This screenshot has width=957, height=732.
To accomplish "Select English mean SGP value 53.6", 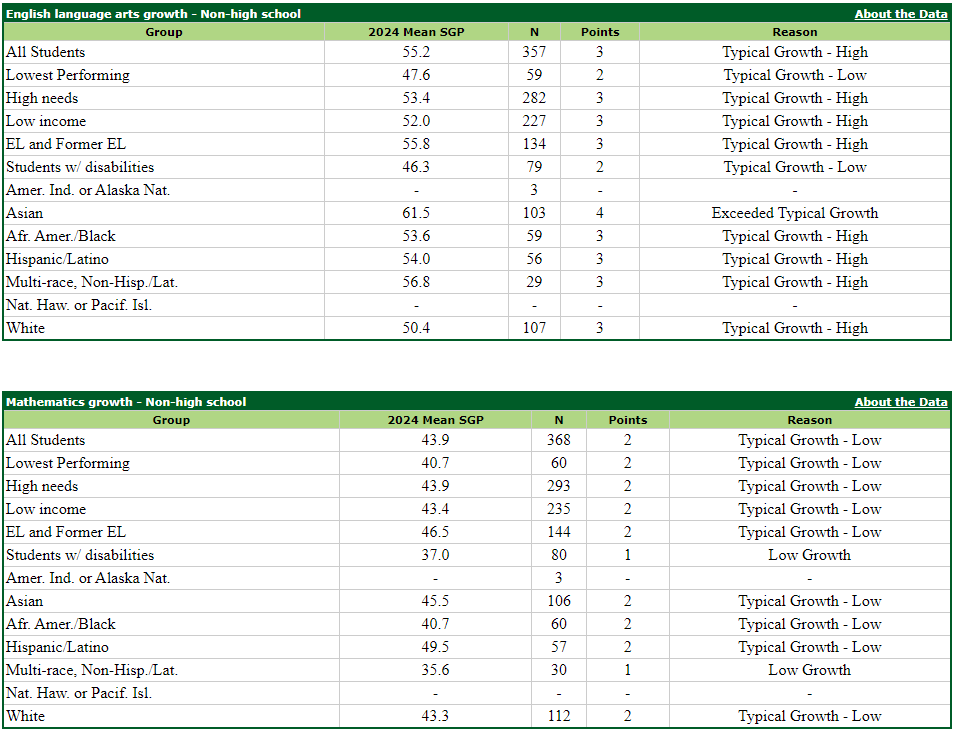I will click(416, 236).
